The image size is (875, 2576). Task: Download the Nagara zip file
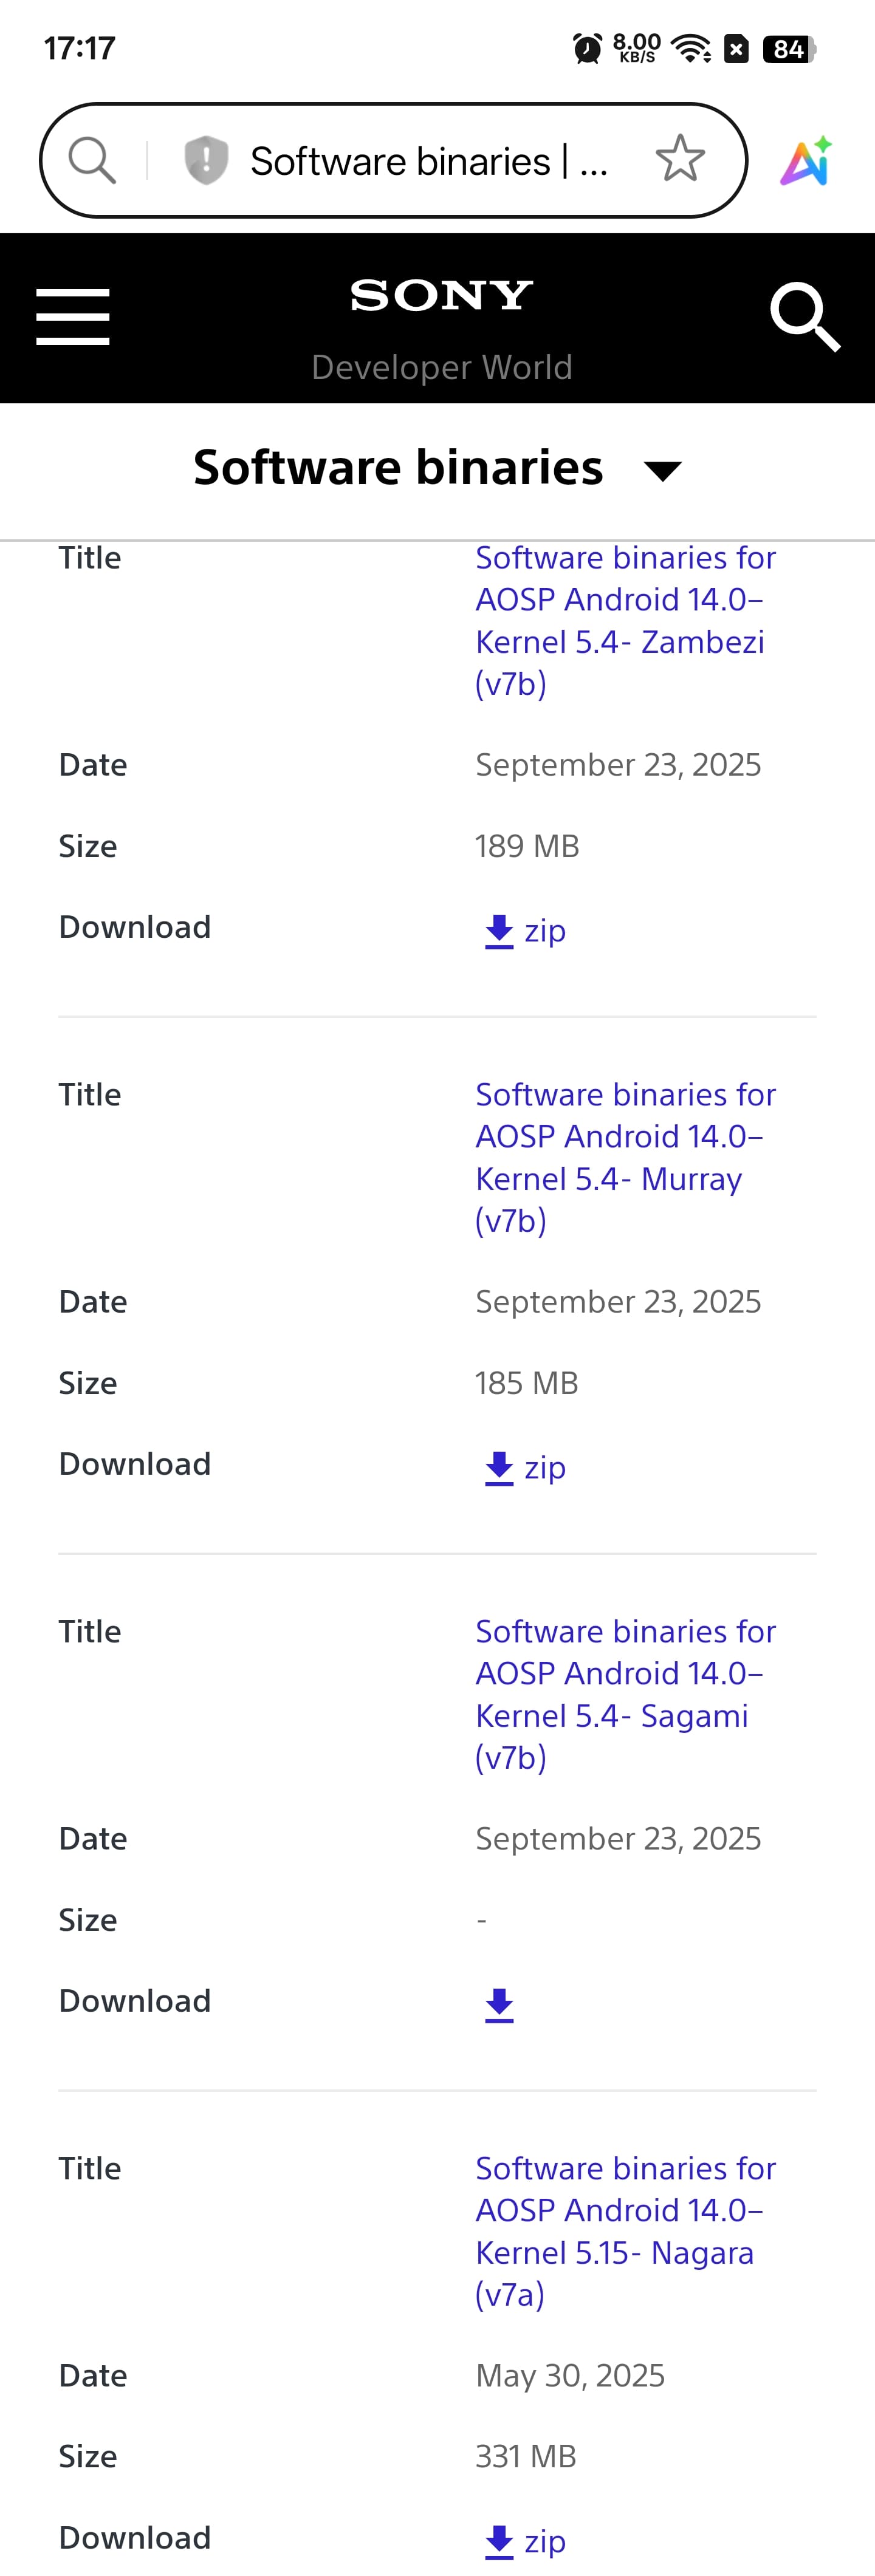526,2541
